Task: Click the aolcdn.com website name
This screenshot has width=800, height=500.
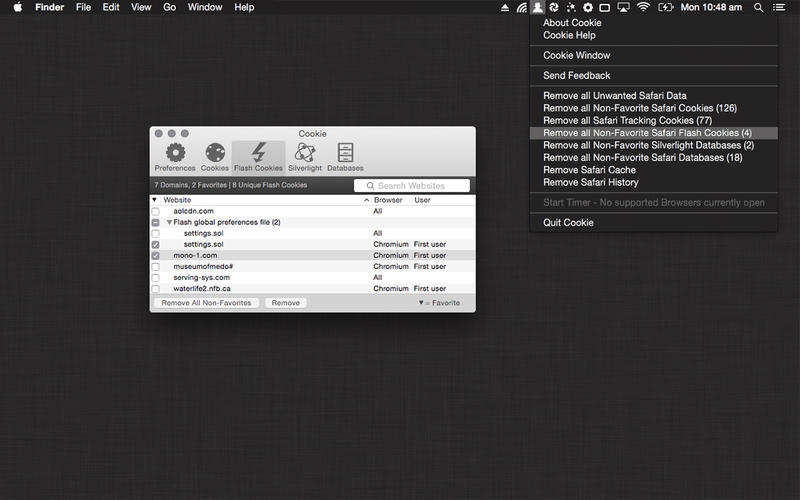Action: 193,211
